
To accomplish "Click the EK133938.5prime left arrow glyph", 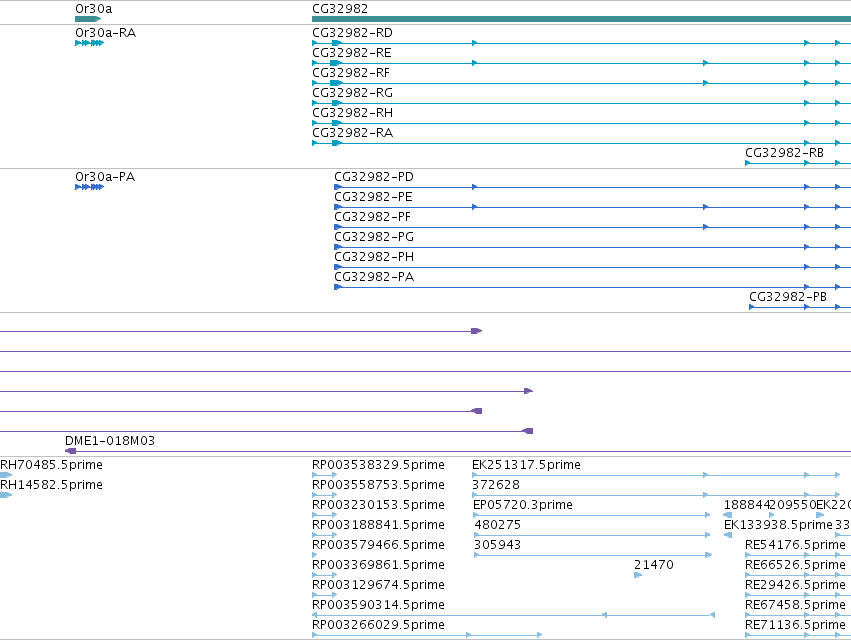I will [728, 535].
